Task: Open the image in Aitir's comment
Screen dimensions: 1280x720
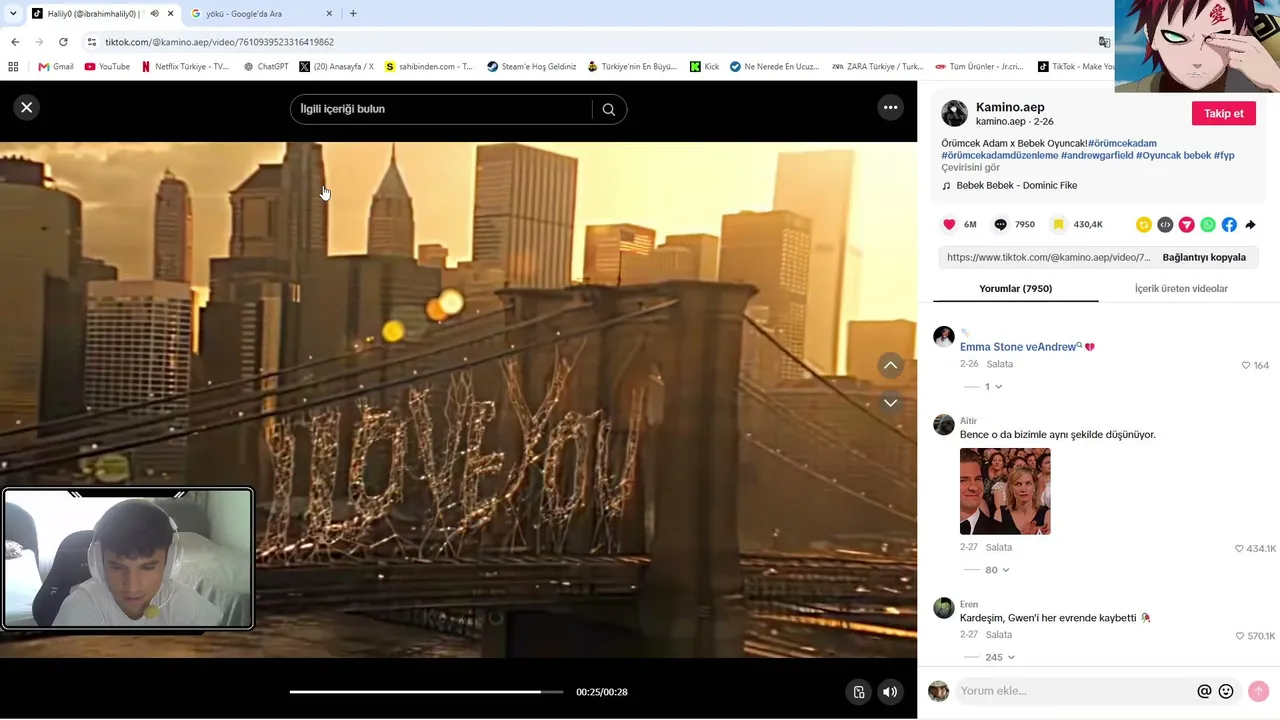Action: (1005, 491)
